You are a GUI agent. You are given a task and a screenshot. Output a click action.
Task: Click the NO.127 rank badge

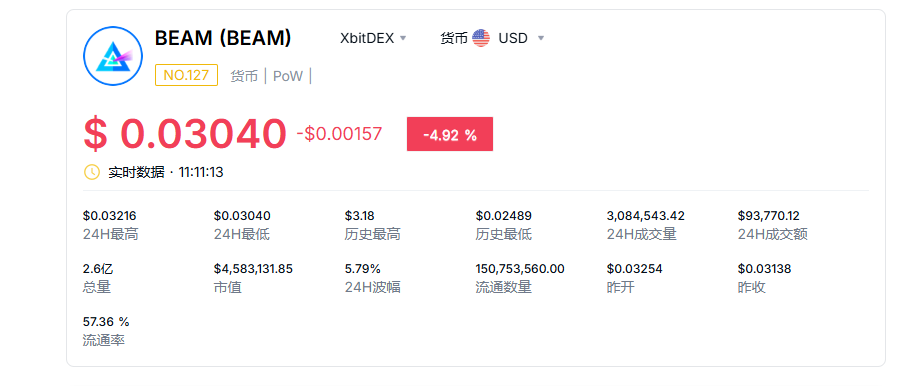click(186, 75)
